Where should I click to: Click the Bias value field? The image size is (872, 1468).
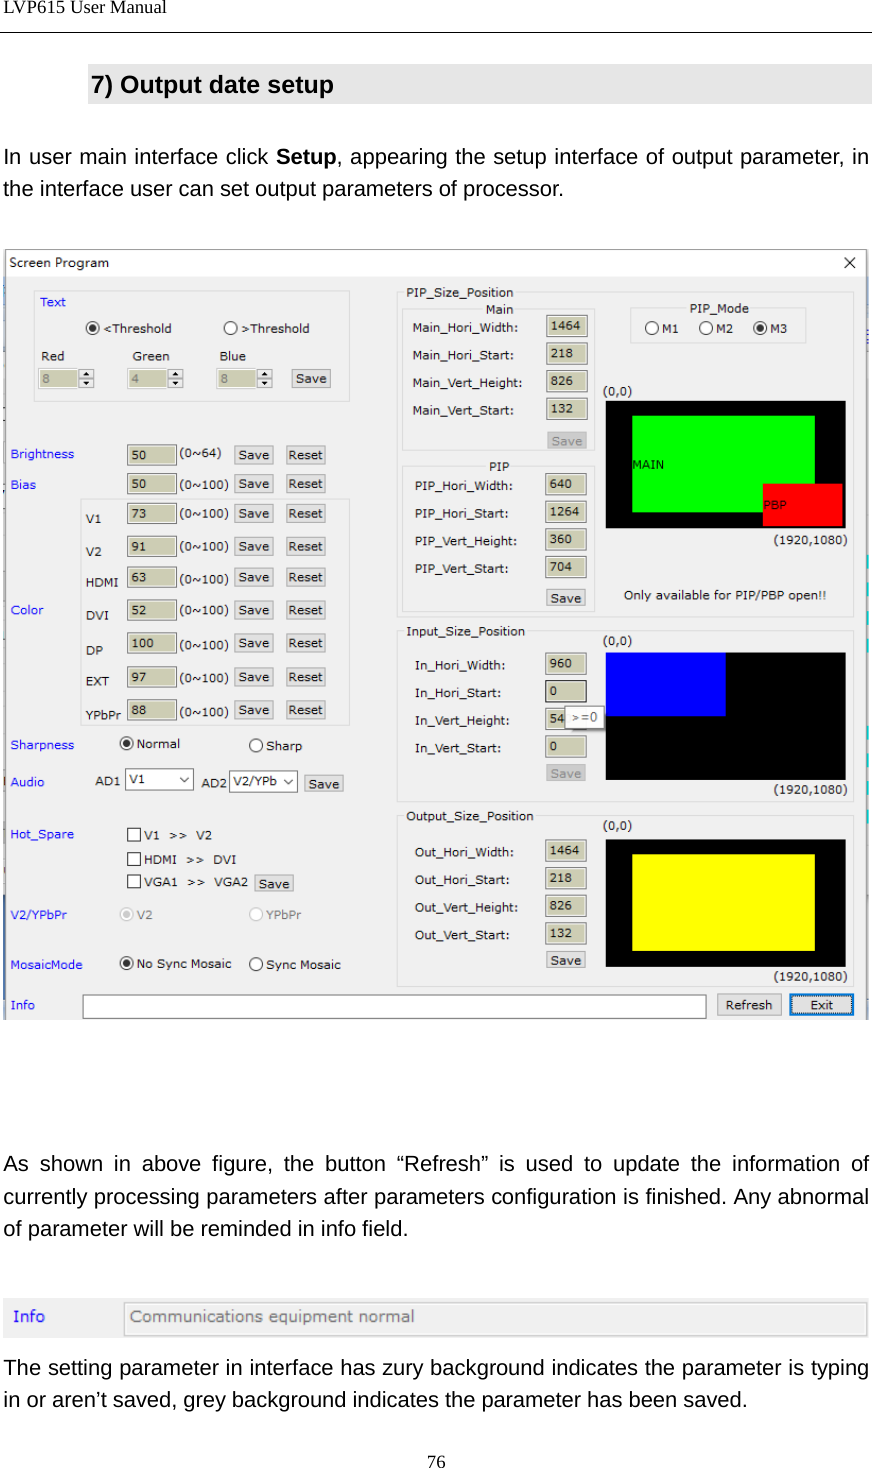[152, 484]
